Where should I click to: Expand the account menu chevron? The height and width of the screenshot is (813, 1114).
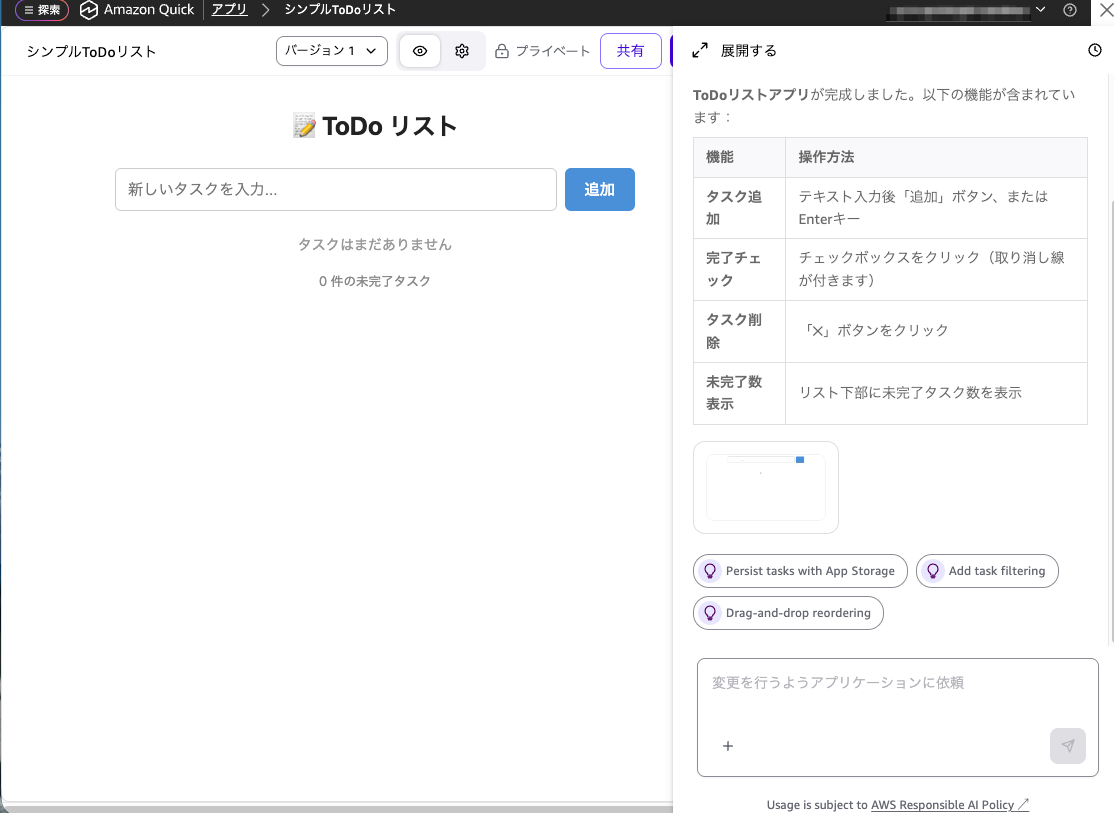click(1042, 10)
